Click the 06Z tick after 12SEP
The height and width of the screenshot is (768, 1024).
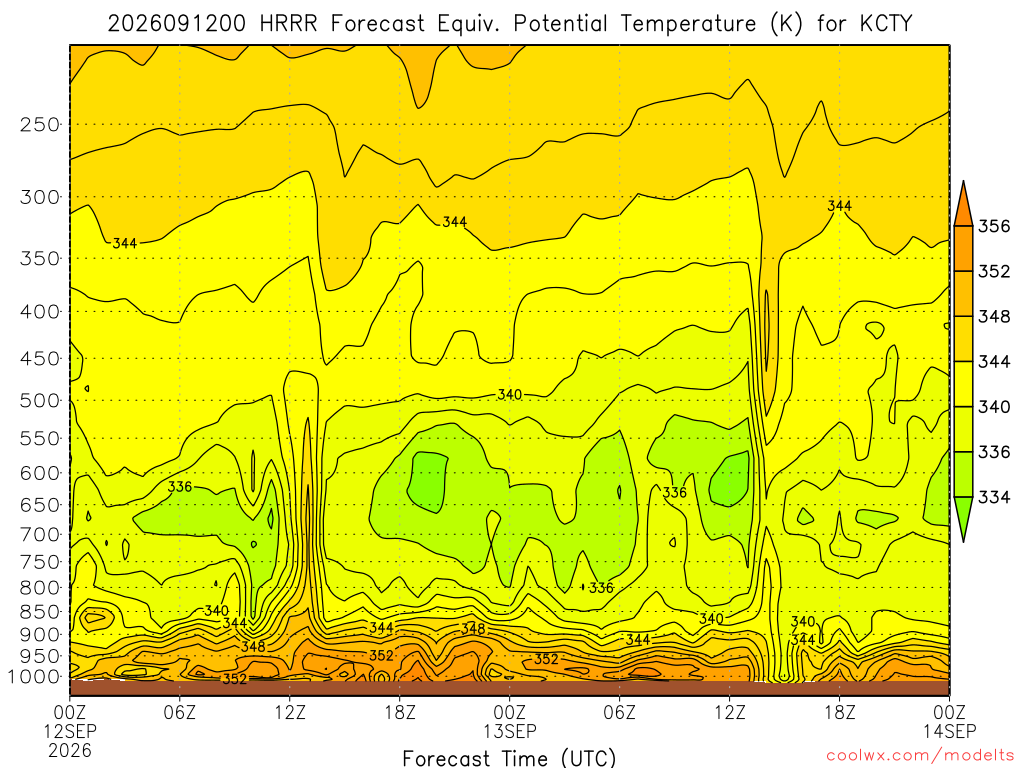point(180,711)
